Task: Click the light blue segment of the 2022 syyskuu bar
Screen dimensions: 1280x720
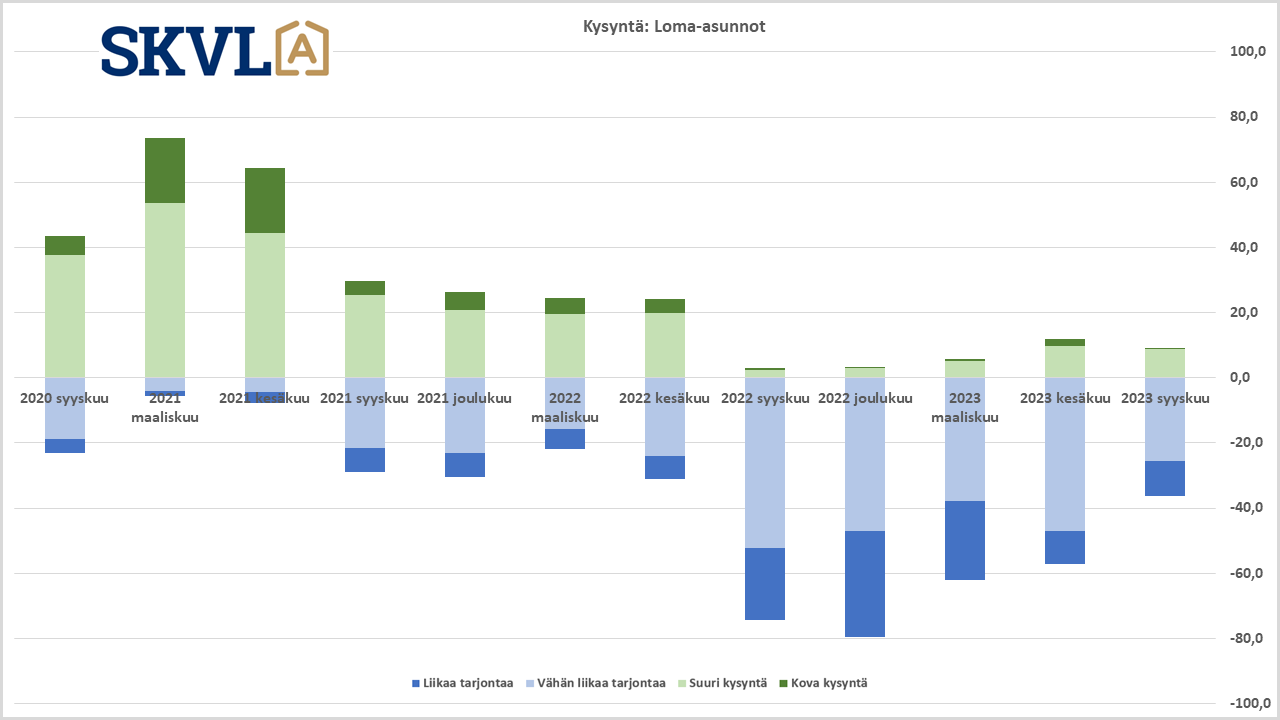Action: [765, 463]
